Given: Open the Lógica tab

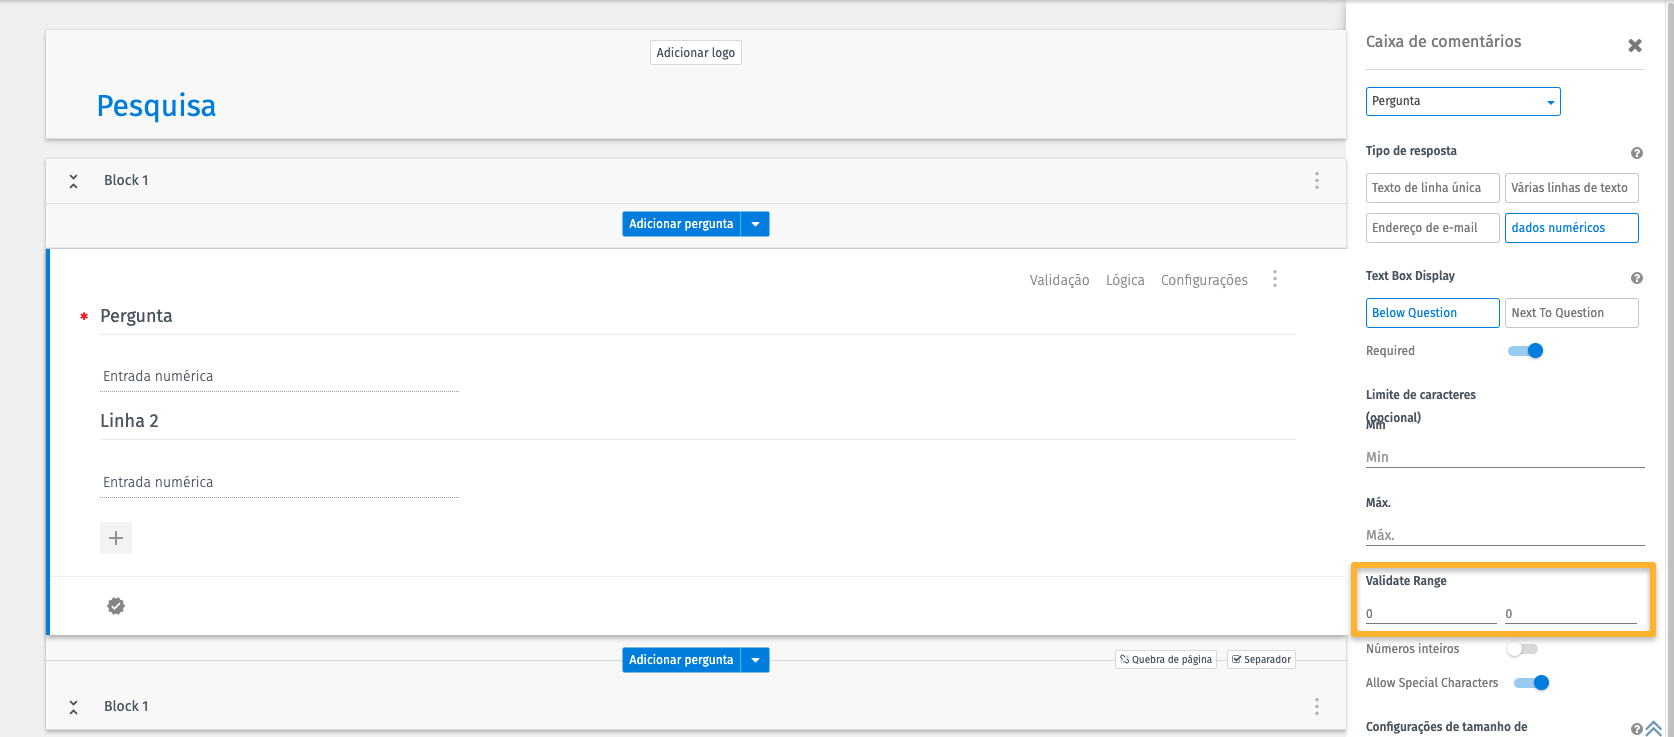Looking at the screenshot, I should point(1125,280).
